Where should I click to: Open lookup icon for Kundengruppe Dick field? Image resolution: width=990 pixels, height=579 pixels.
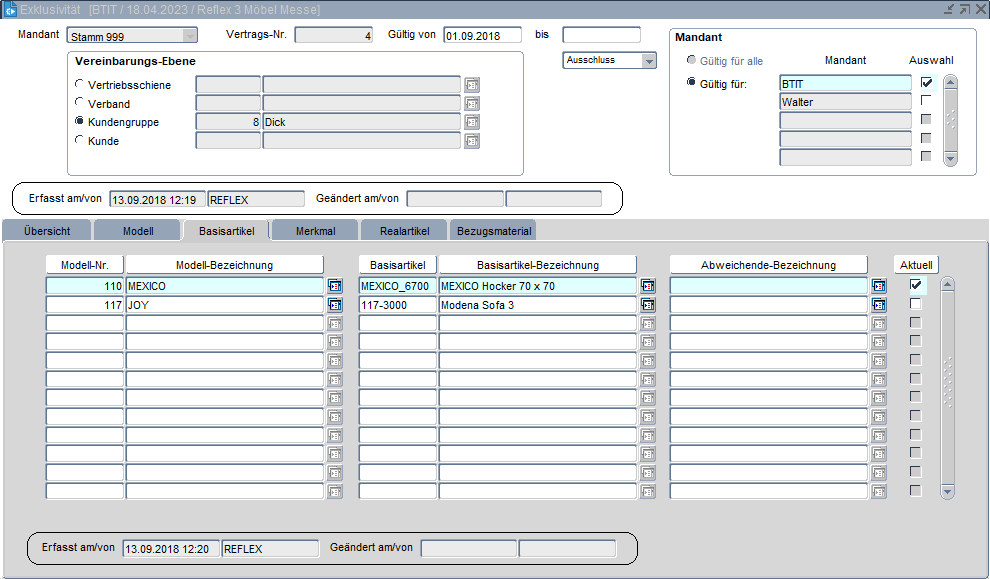(x=473, y=122)
